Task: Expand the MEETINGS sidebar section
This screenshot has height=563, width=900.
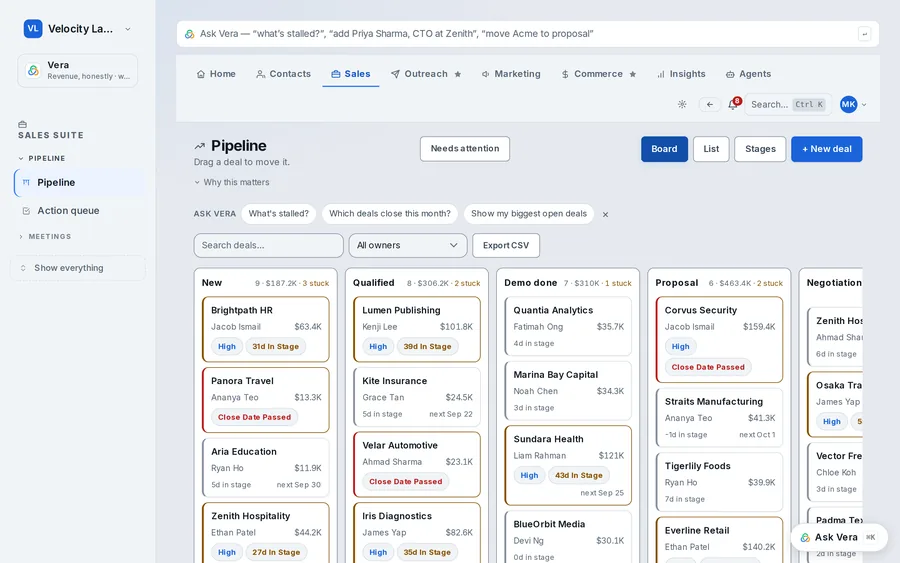Action: 45,236
